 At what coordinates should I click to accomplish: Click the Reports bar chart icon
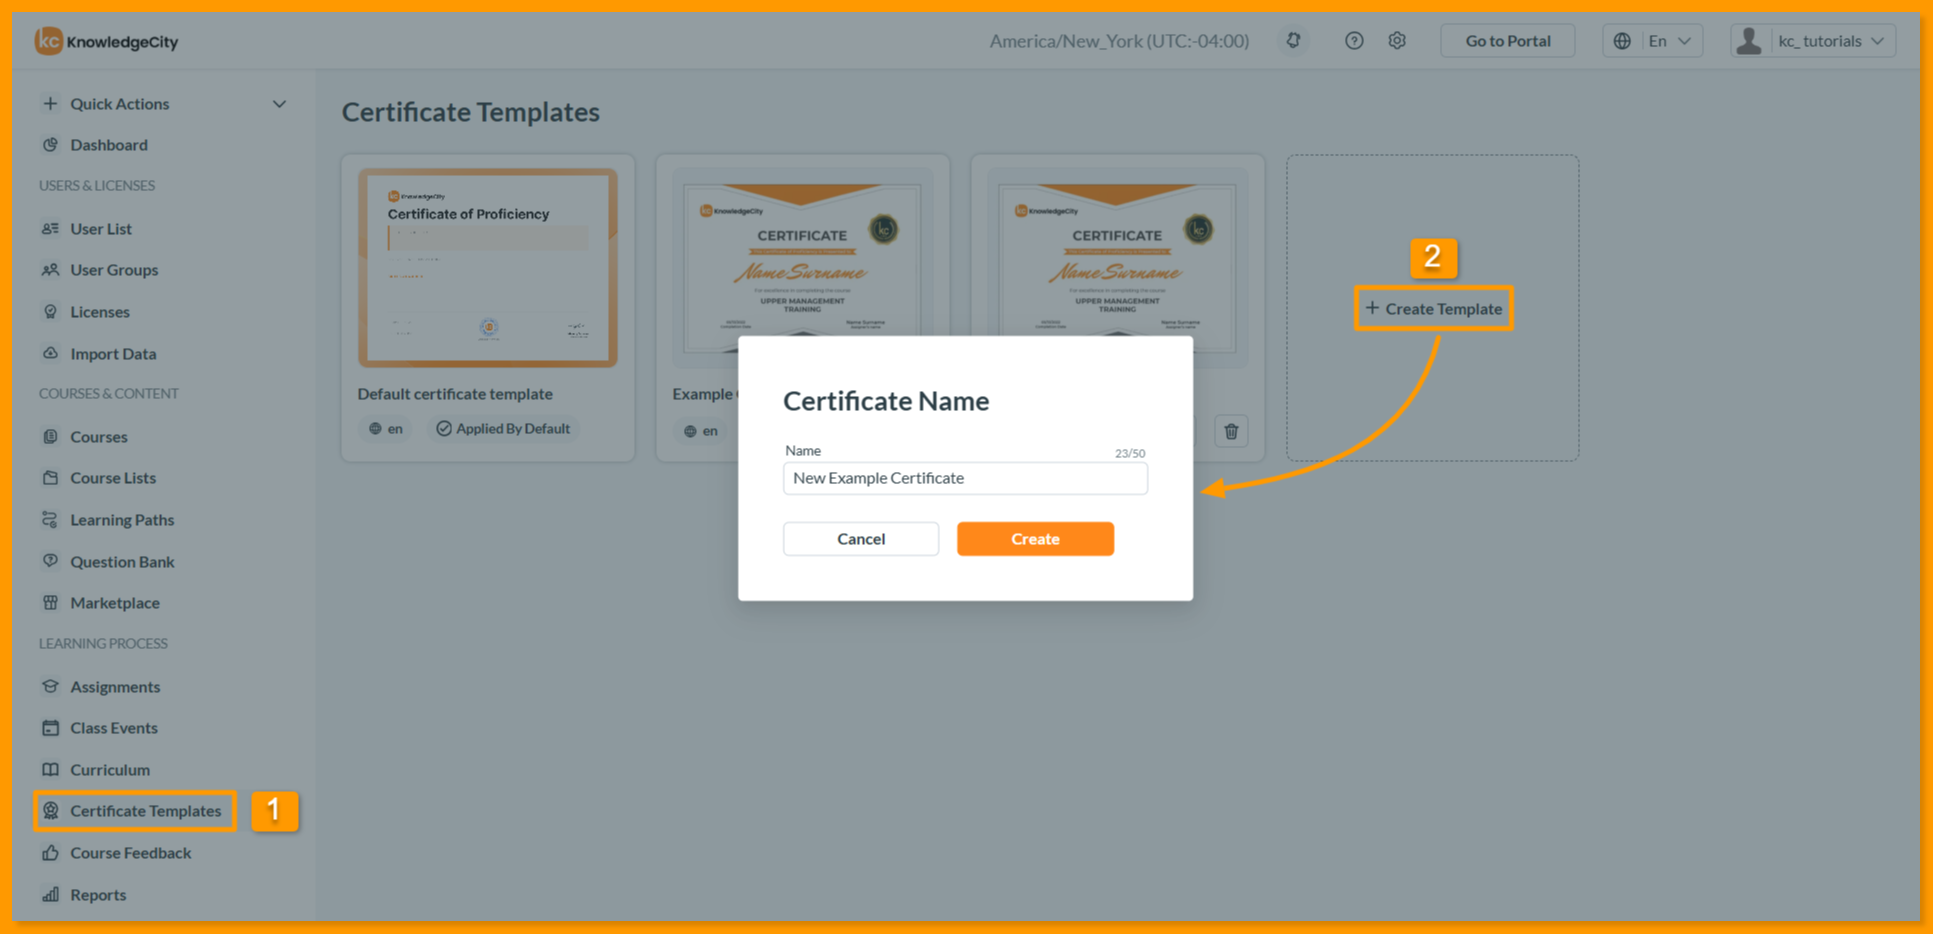point(50,895)
